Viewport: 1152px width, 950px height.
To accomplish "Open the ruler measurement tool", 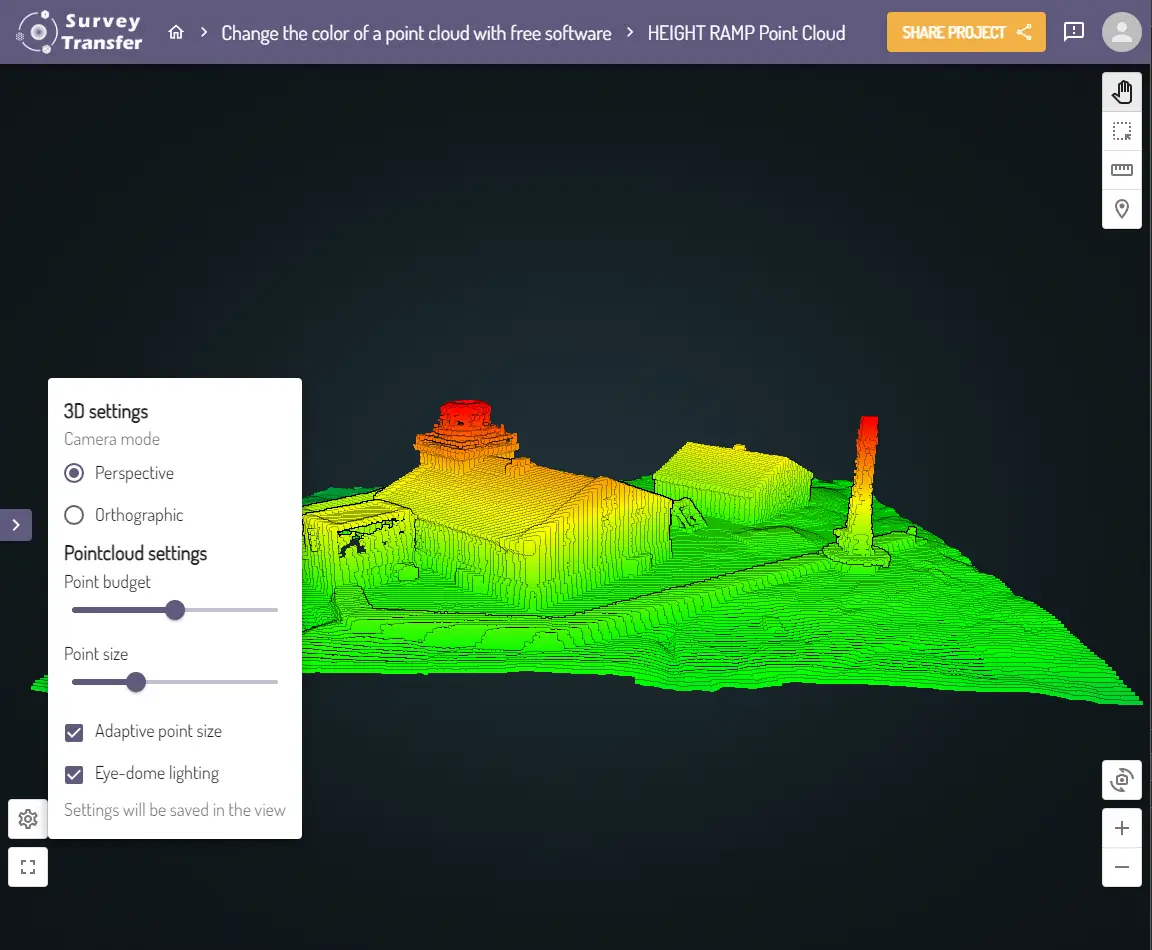I will click(1121, 170).
